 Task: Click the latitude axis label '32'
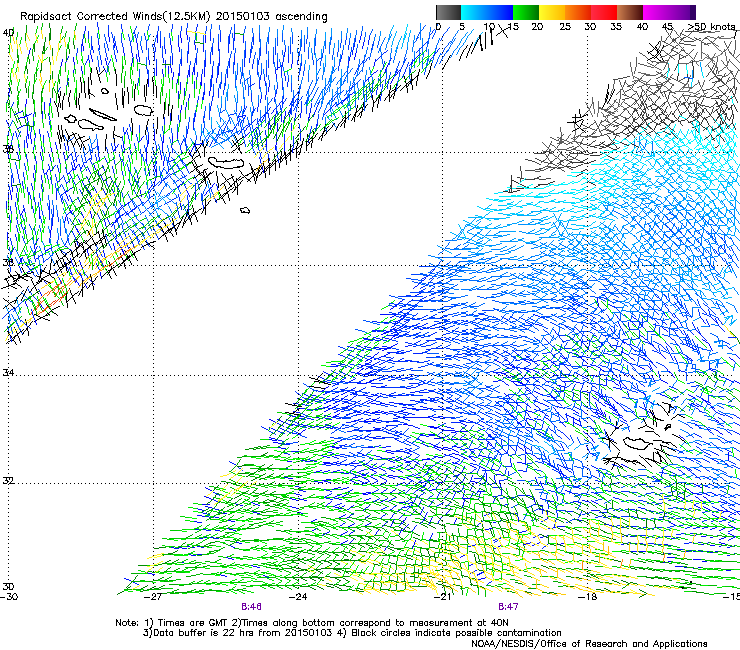tap(8, 481)
